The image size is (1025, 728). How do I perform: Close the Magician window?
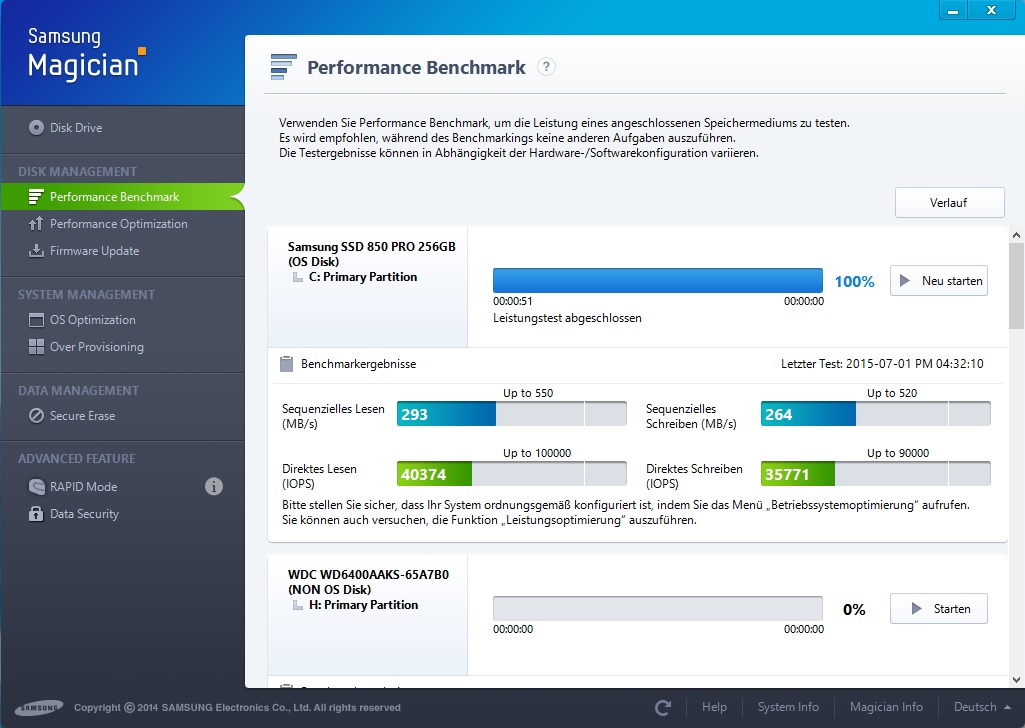tap(991, 10)
